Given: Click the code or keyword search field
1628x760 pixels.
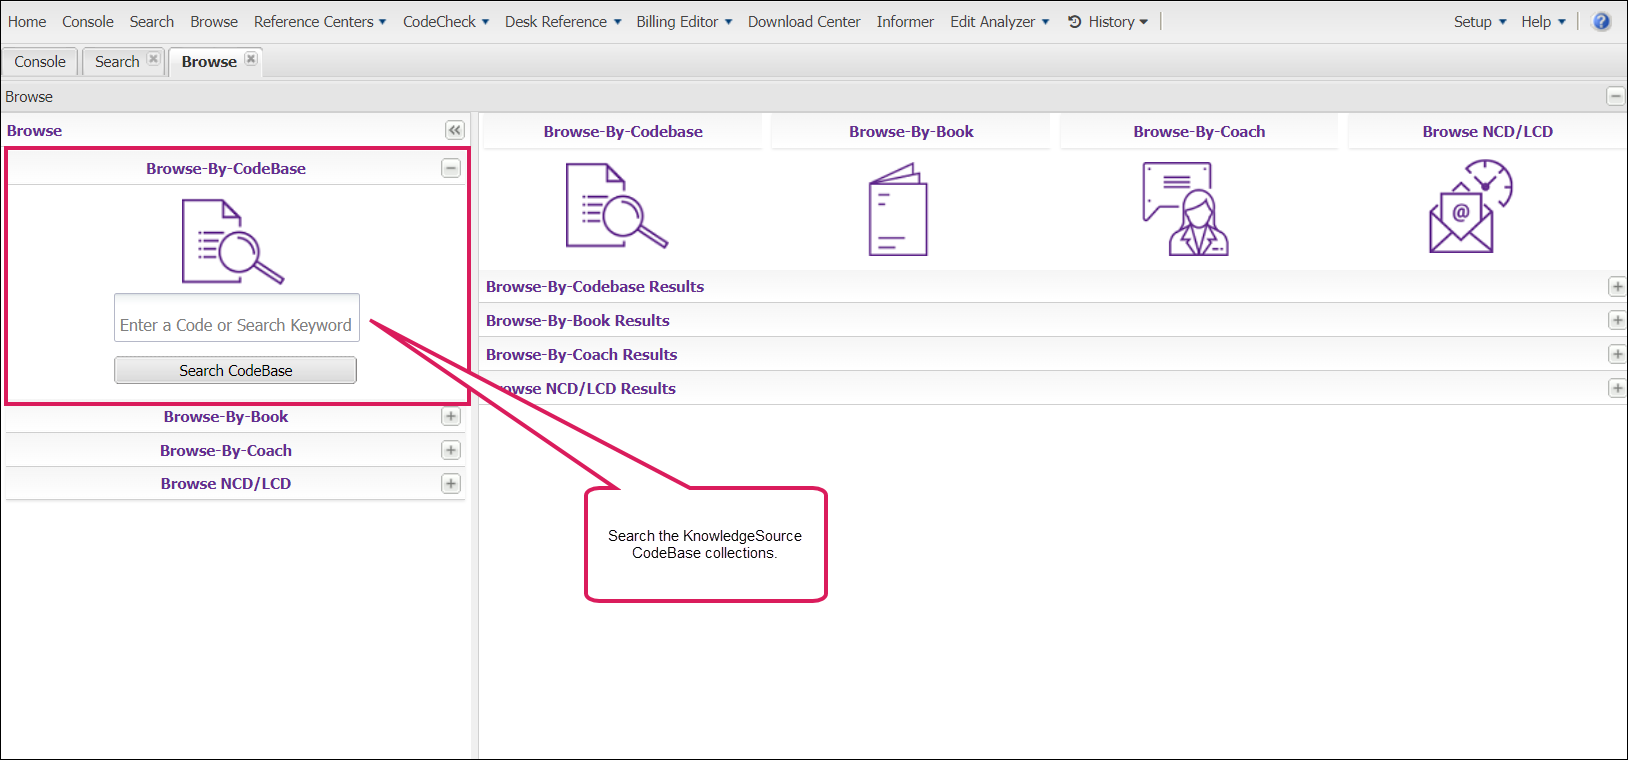Looking at the screenshot, I should tap(236, 318).
